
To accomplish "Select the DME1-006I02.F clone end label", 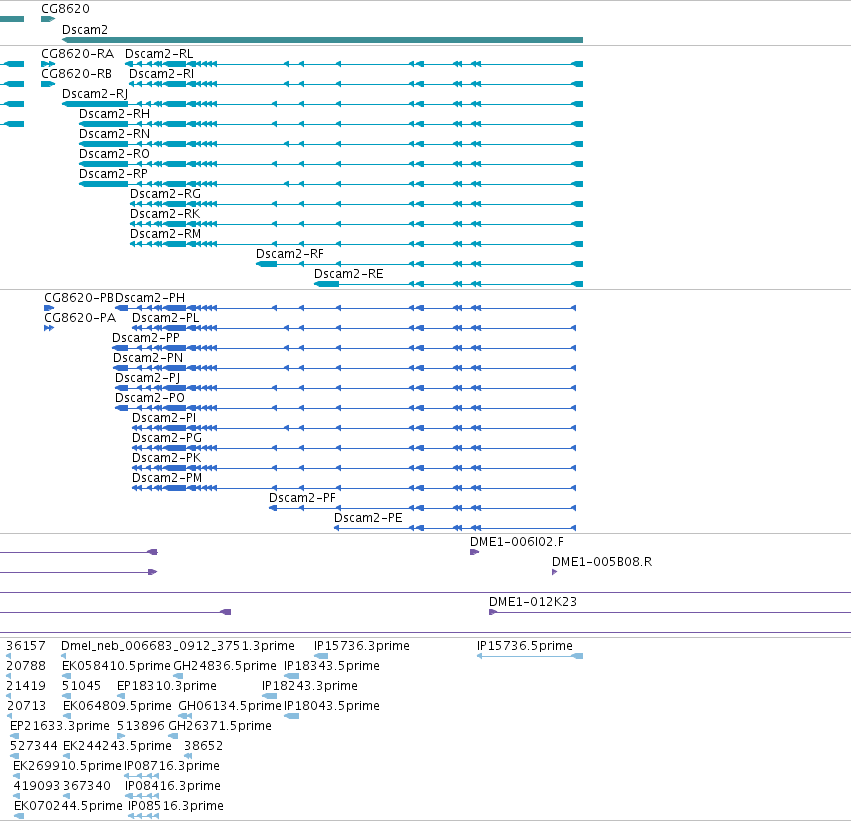I will point(517,542).
